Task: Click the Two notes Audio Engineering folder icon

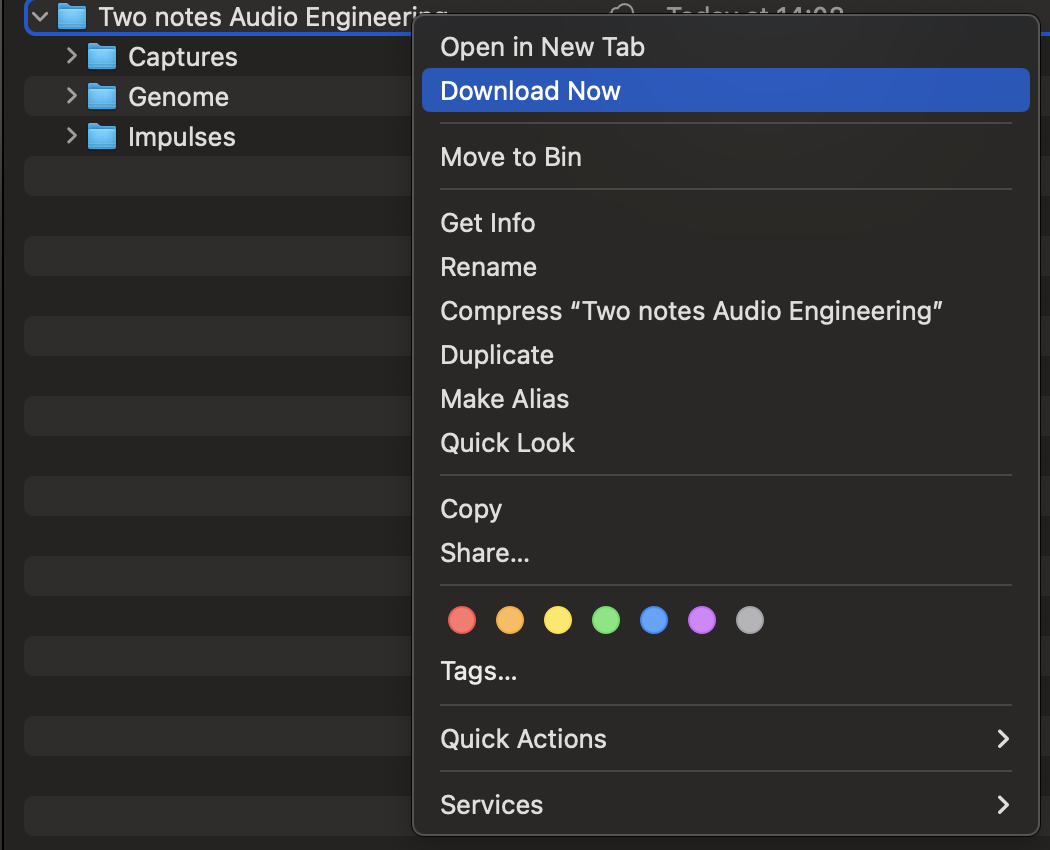Action: [x=72, y=17]
